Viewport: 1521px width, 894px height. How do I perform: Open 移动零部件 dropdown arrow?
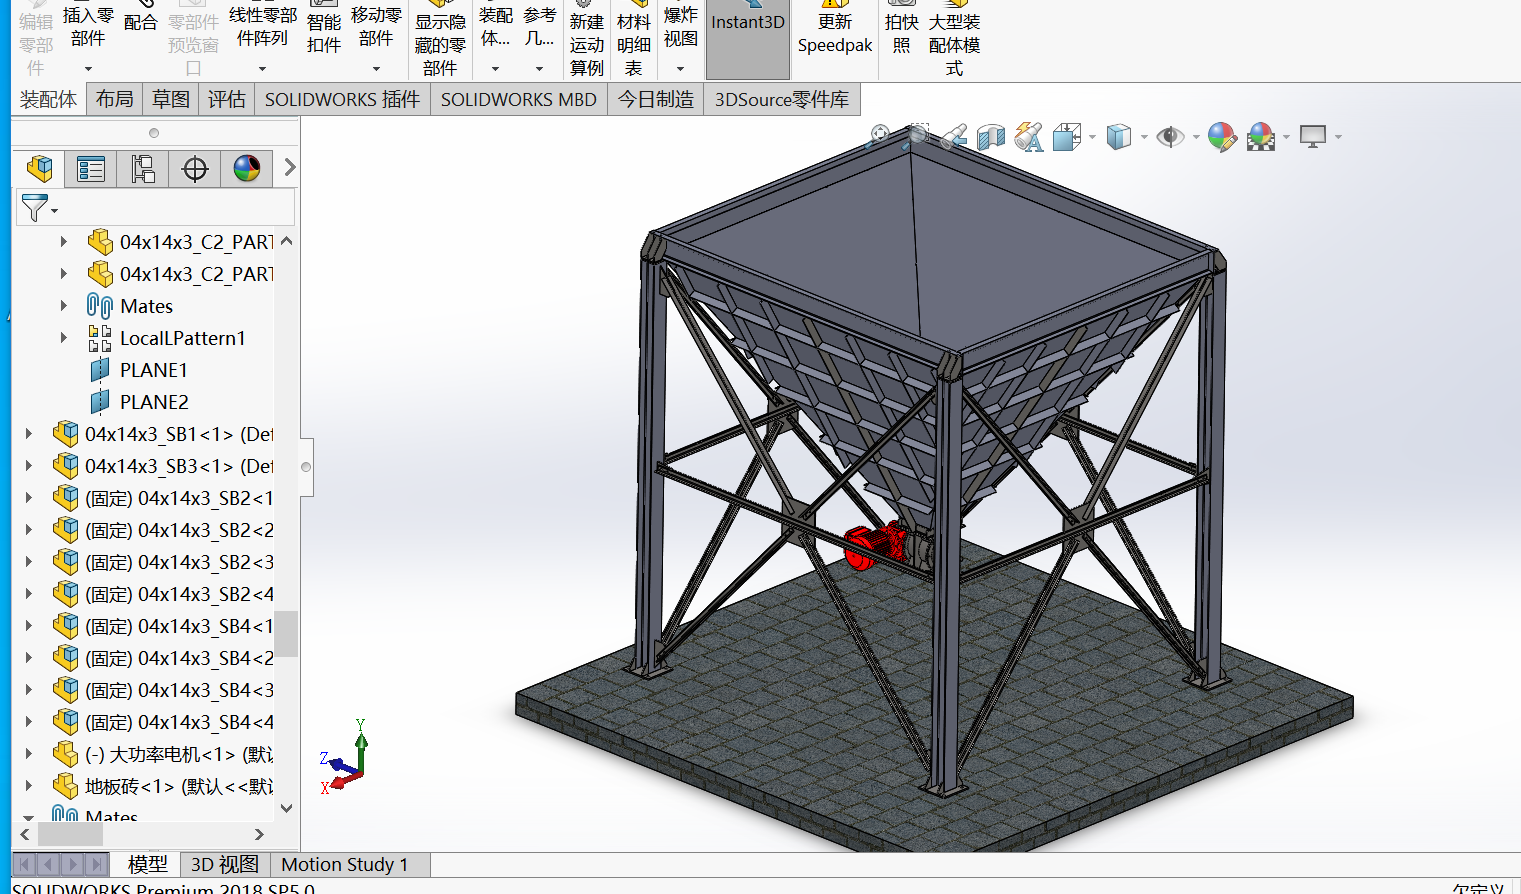coord(376,69)
